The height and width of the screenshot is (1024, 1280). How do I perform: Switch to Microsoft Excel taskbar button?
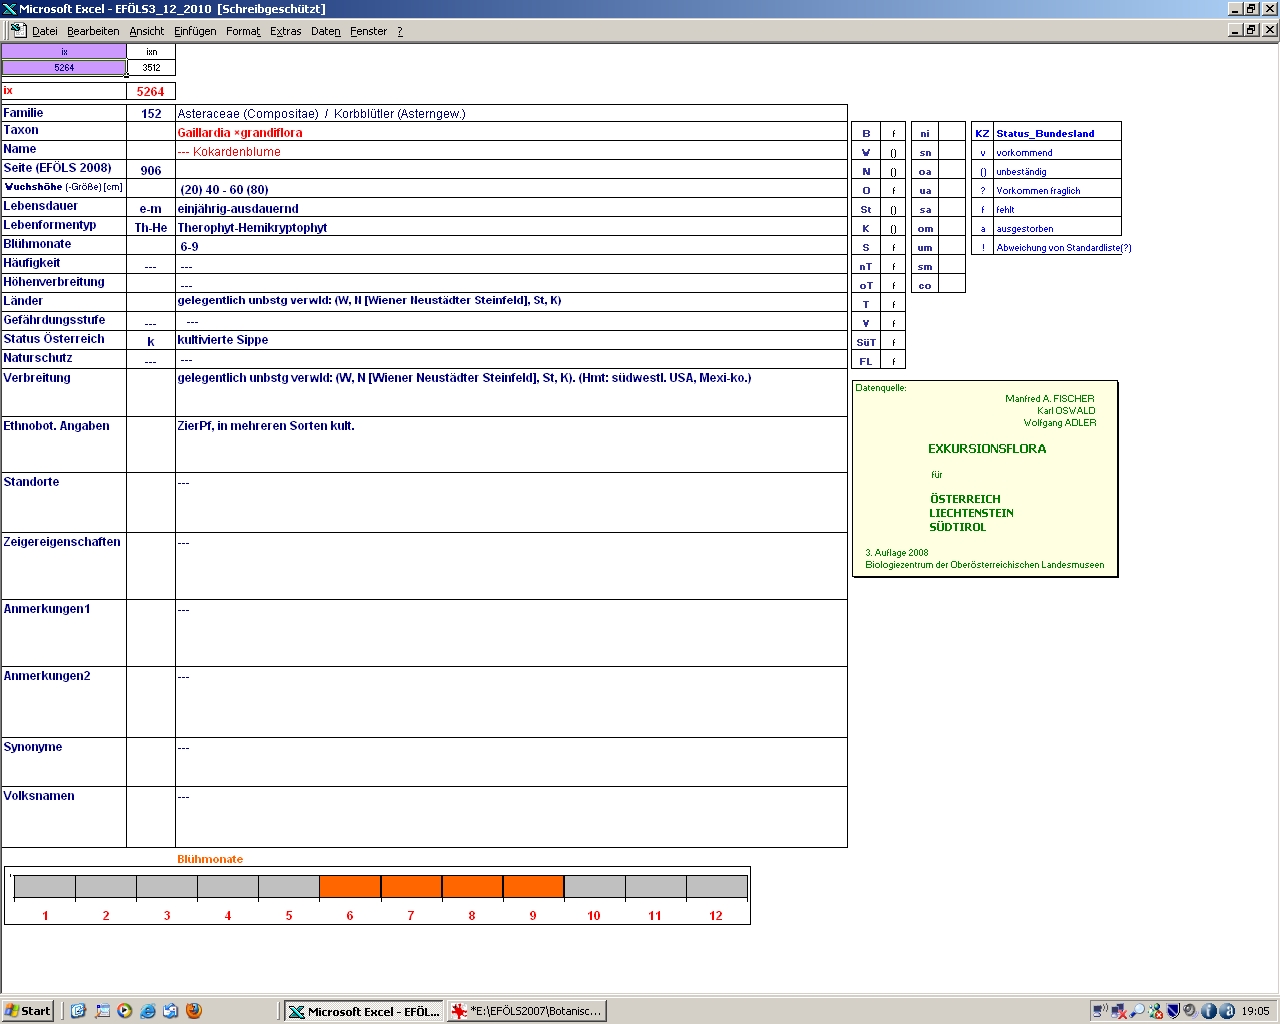(363, 1011)
